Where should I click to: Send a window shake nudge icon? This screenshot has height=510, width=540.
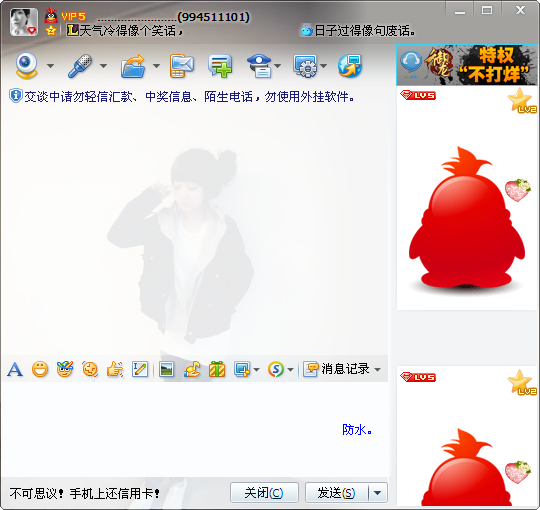[x=90, y=369]
